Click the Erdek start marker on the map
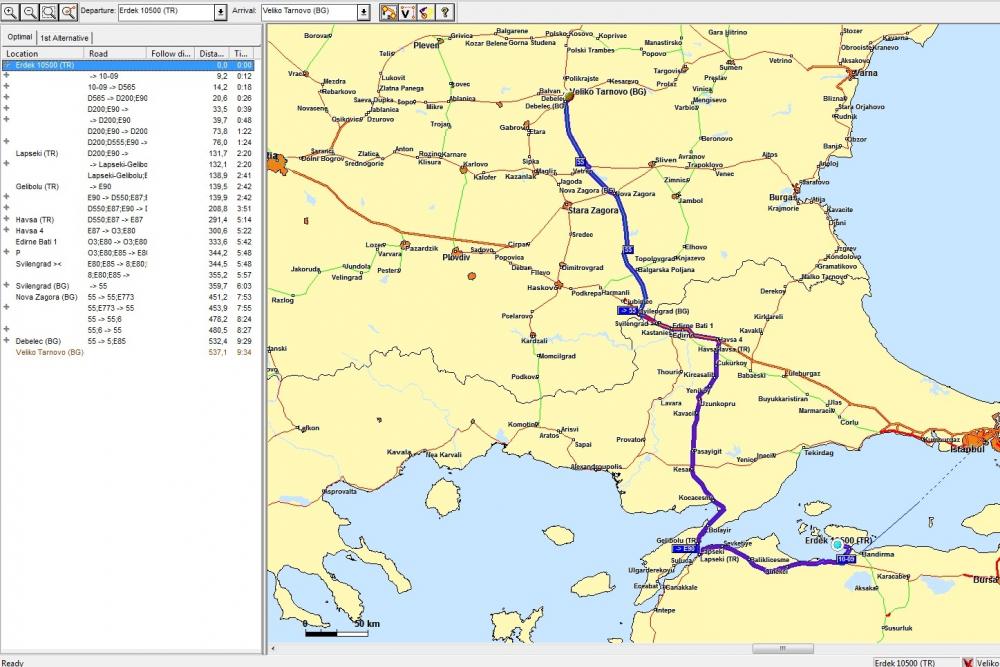1000x667 pixels. tap(837, 545)
